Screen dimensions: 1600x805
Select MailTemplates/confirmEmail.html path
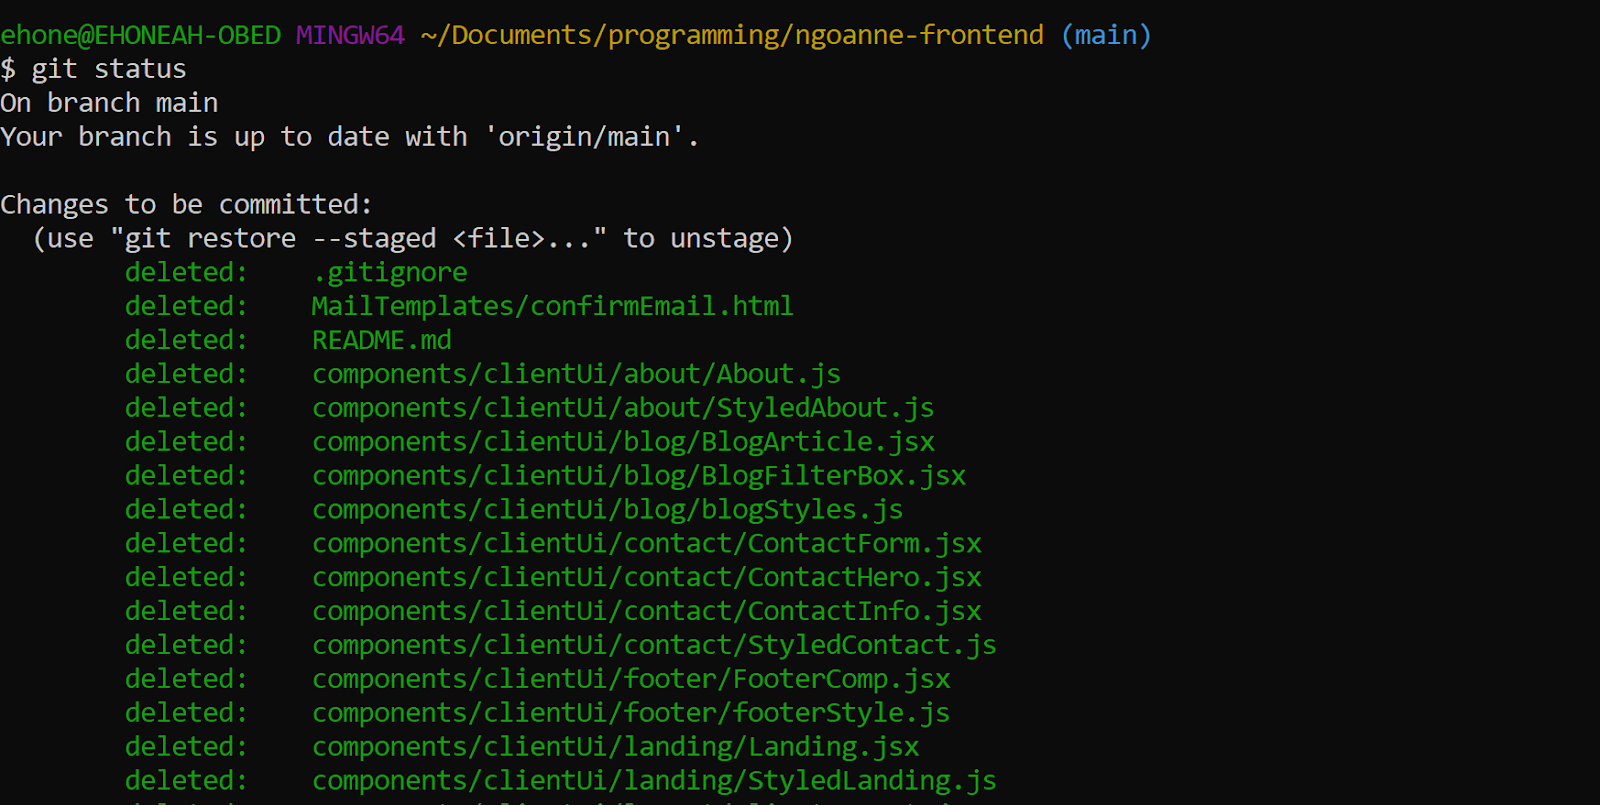pos(553,306)
